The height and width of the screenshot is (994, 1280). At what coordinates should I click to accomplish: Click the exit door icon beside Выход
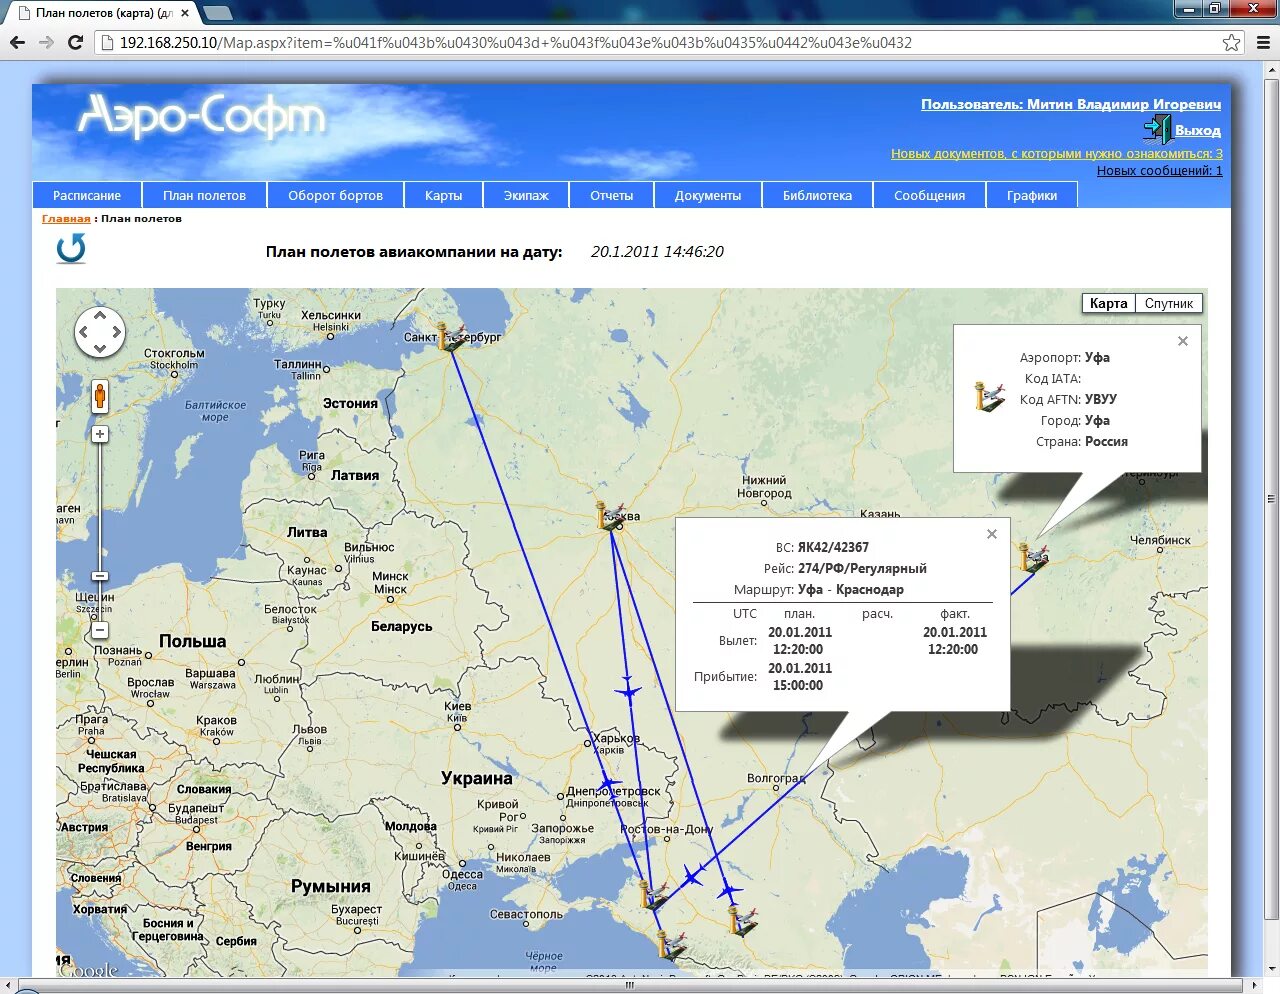[x=1157, y=129]
